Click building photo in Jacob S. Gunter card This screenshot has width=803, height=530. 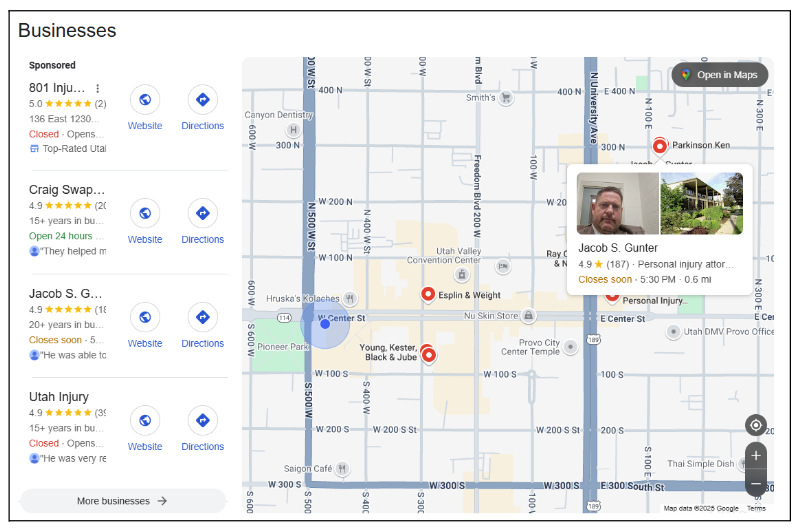[x=702, y=203]
